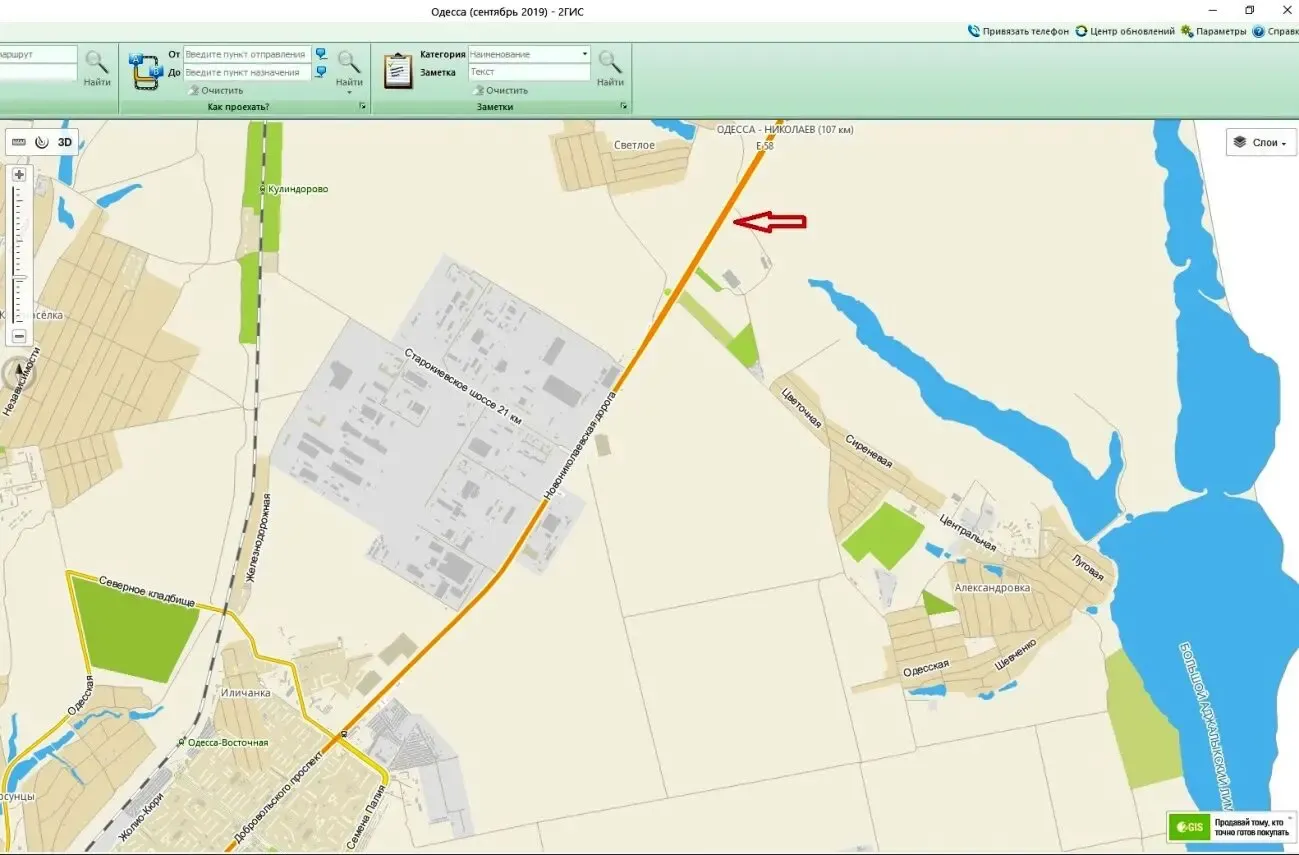Pick destination point on map icon
Viewport: 1299px width, 855px height.
pyautogui.click(x=321, y=72)
